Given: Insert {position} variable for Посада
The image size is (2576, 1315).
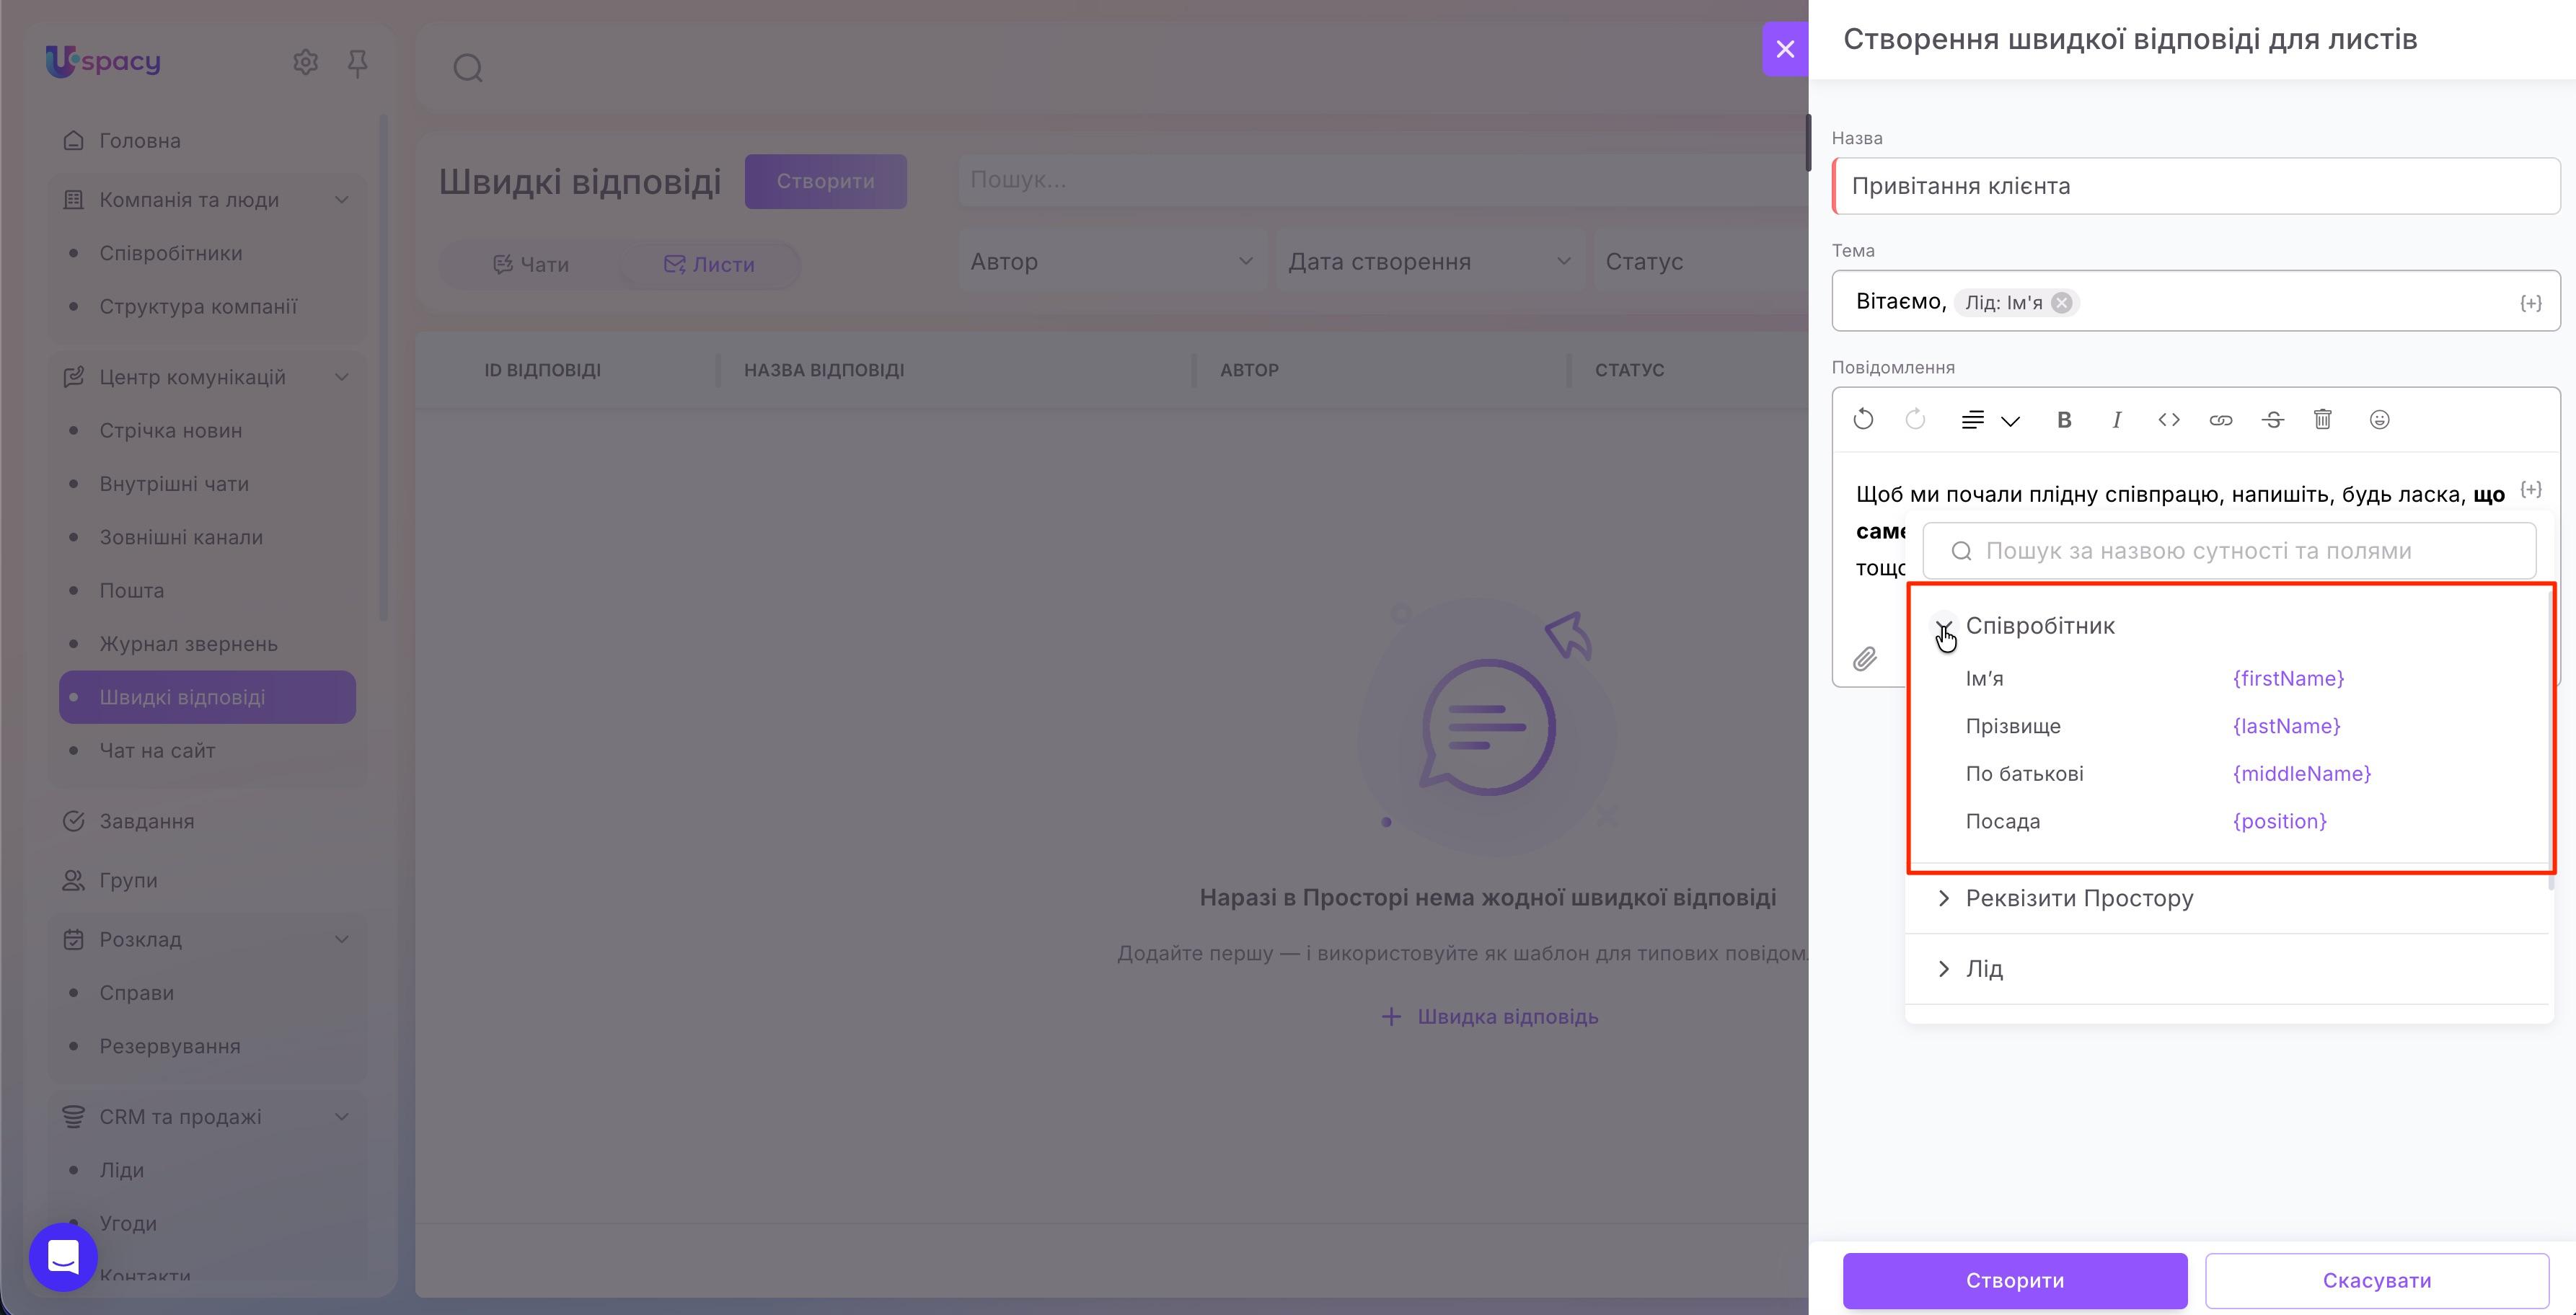Looking at the screenshot, I should [x=2279, y=822].
